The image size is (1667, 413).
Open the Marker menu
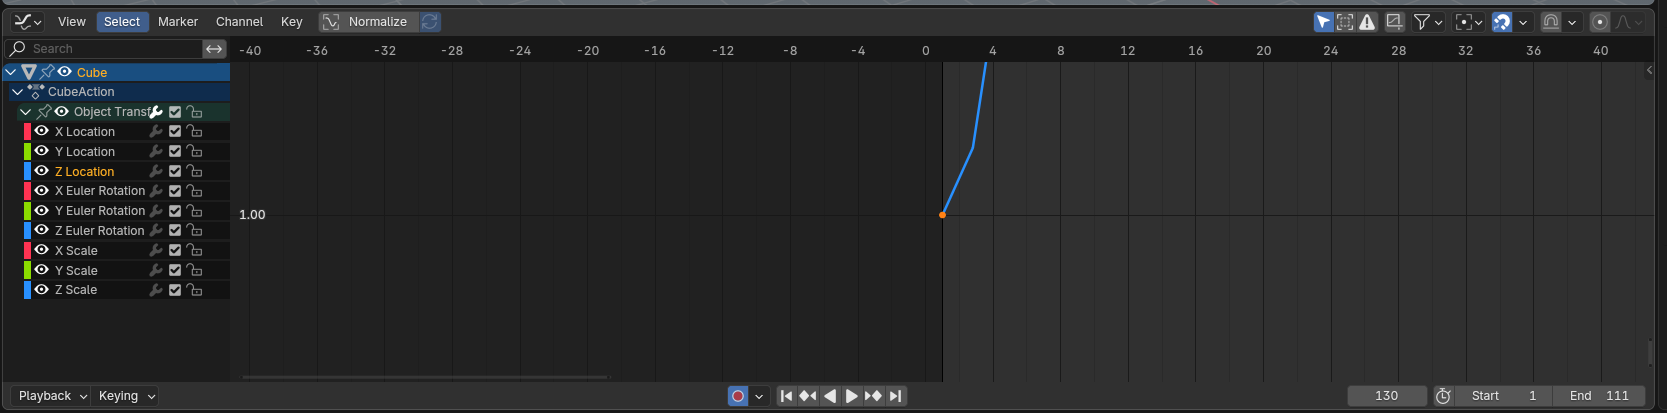[x=178, y=22]
